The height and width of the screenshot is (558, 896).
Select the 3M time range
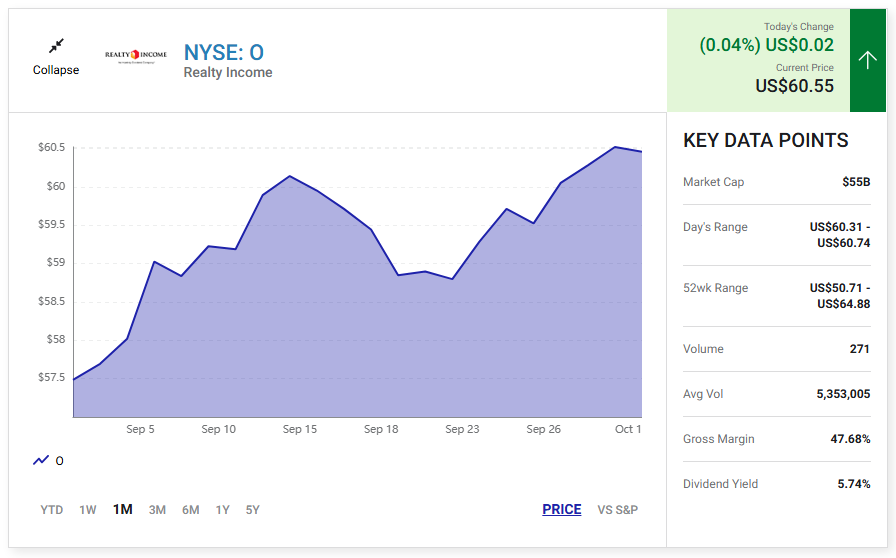pyautogui.click(x=157, y=509)
